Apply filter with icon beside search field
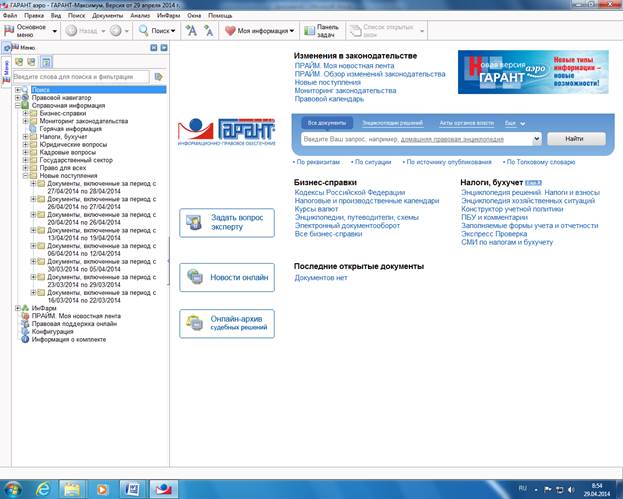 159,77
